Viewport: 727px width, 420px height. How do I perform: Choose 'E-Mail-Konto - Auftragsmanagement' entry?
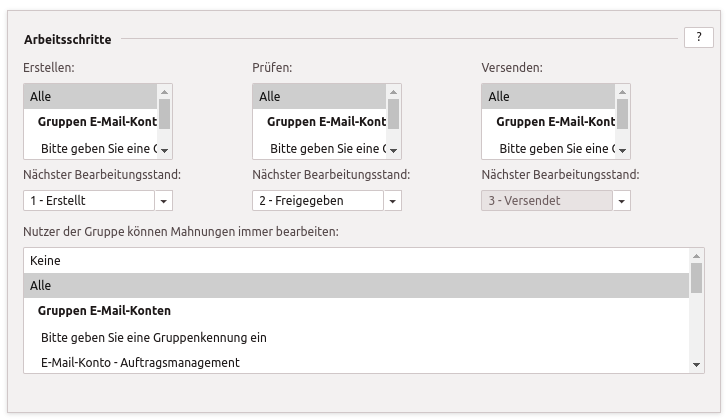click(140, 362)
